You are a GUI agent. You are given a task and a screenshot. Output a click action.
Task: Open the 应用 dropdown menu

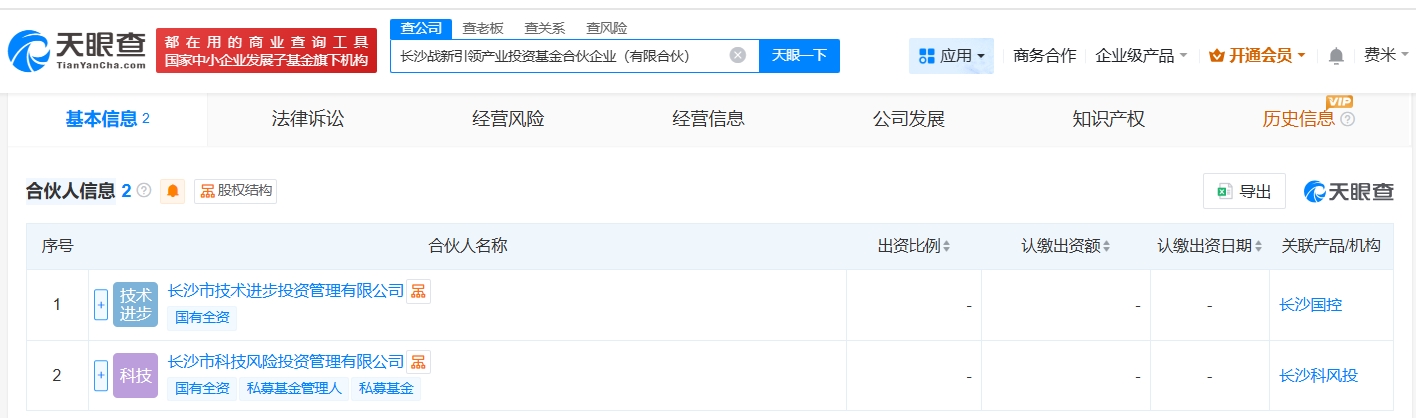pos(951,56)
